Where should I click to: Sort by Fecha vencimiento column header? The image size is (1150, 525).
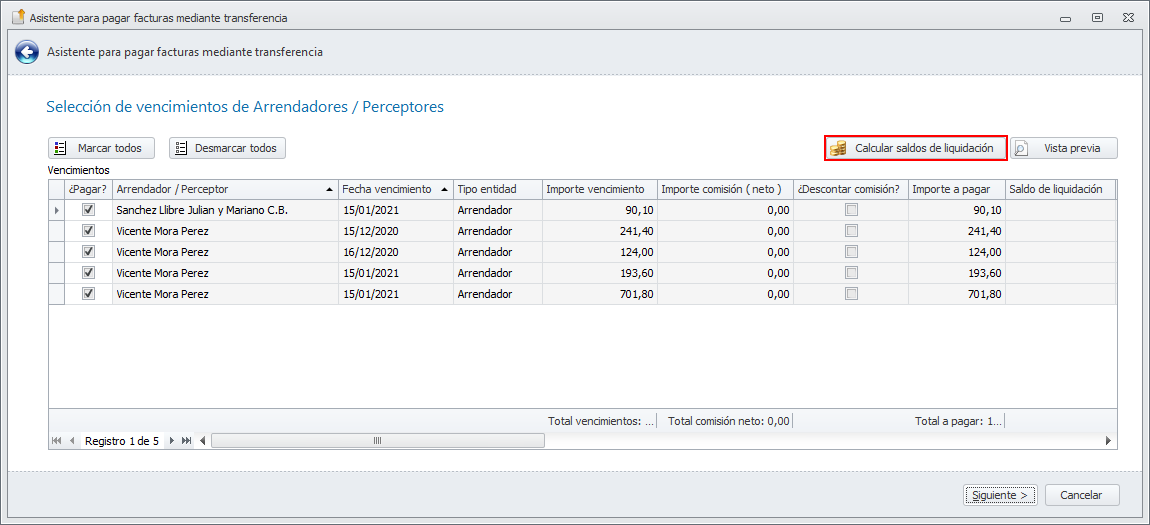coord(388,189)
